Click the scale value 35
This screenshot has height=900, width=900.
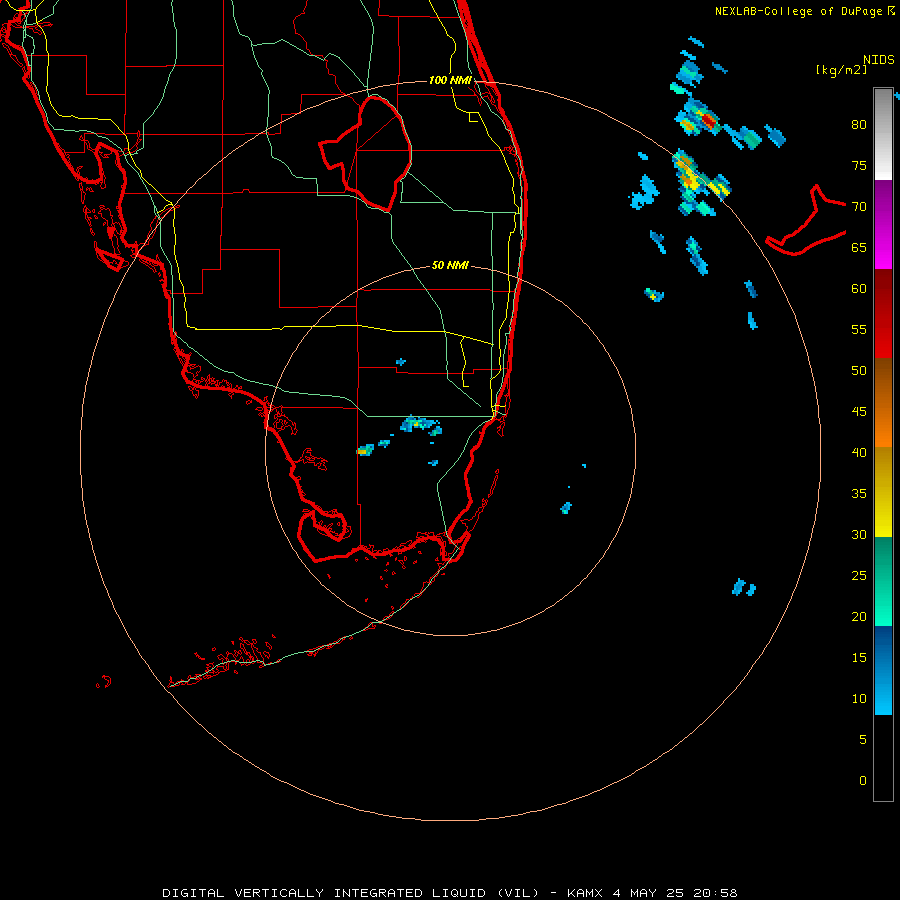[x=859, y=494]
